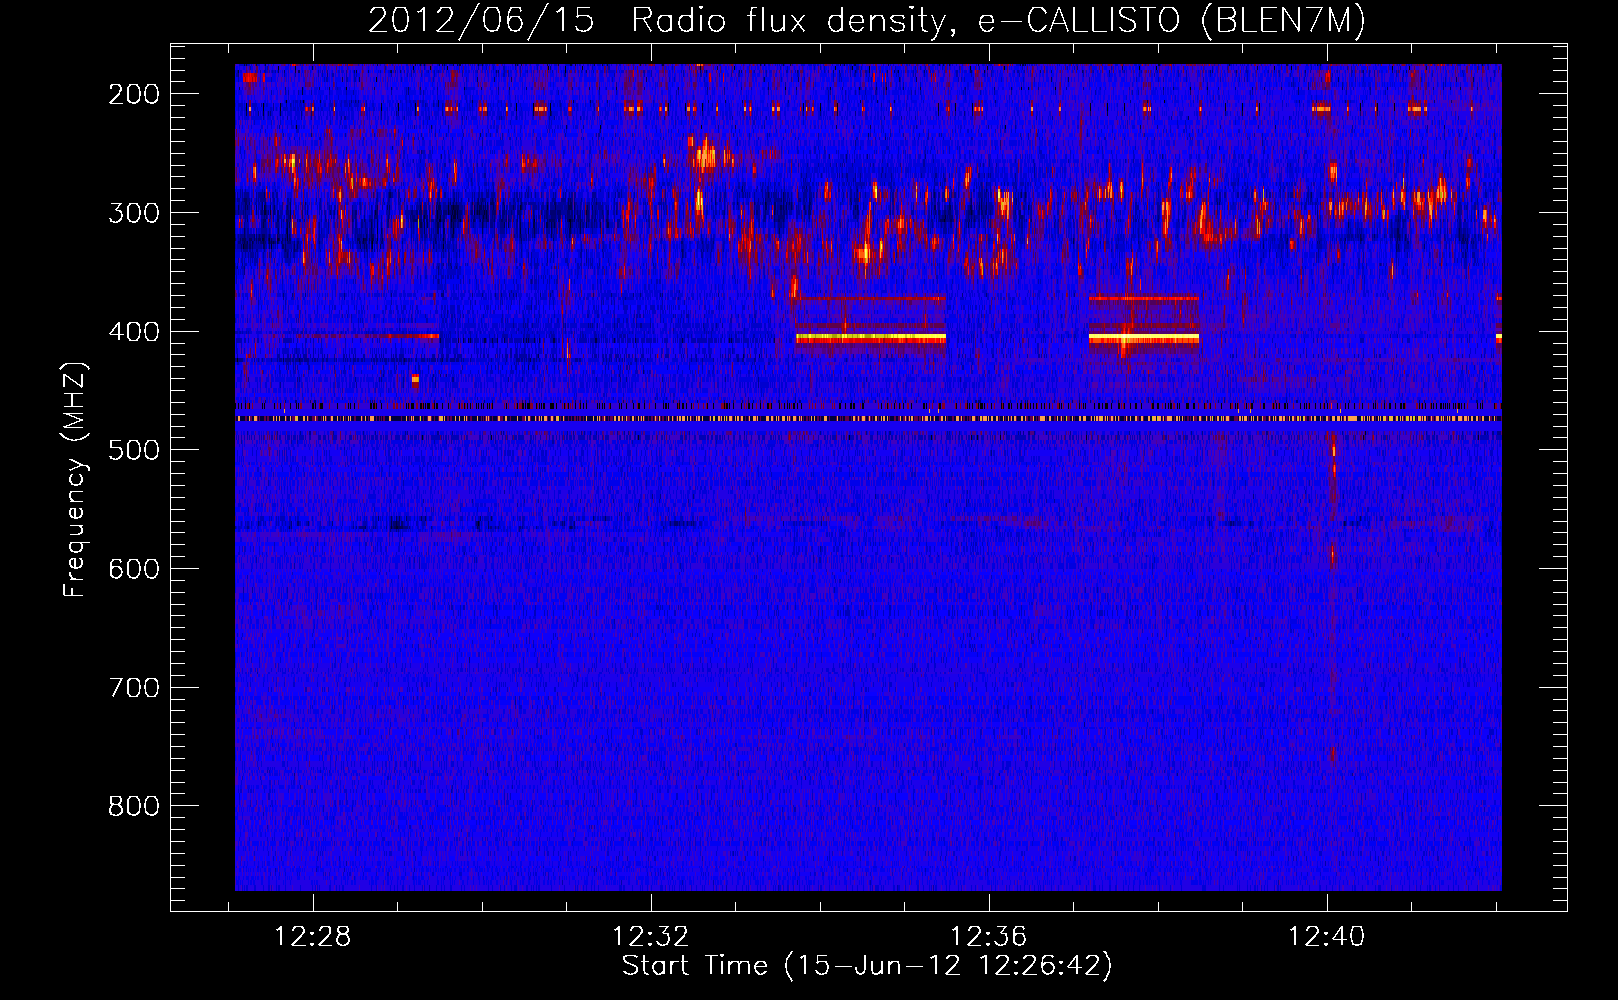This screenshot has width=1618, height=1000.
Task: Click the continuous horizontal line near 475 MHz
Action: point(868,419)
